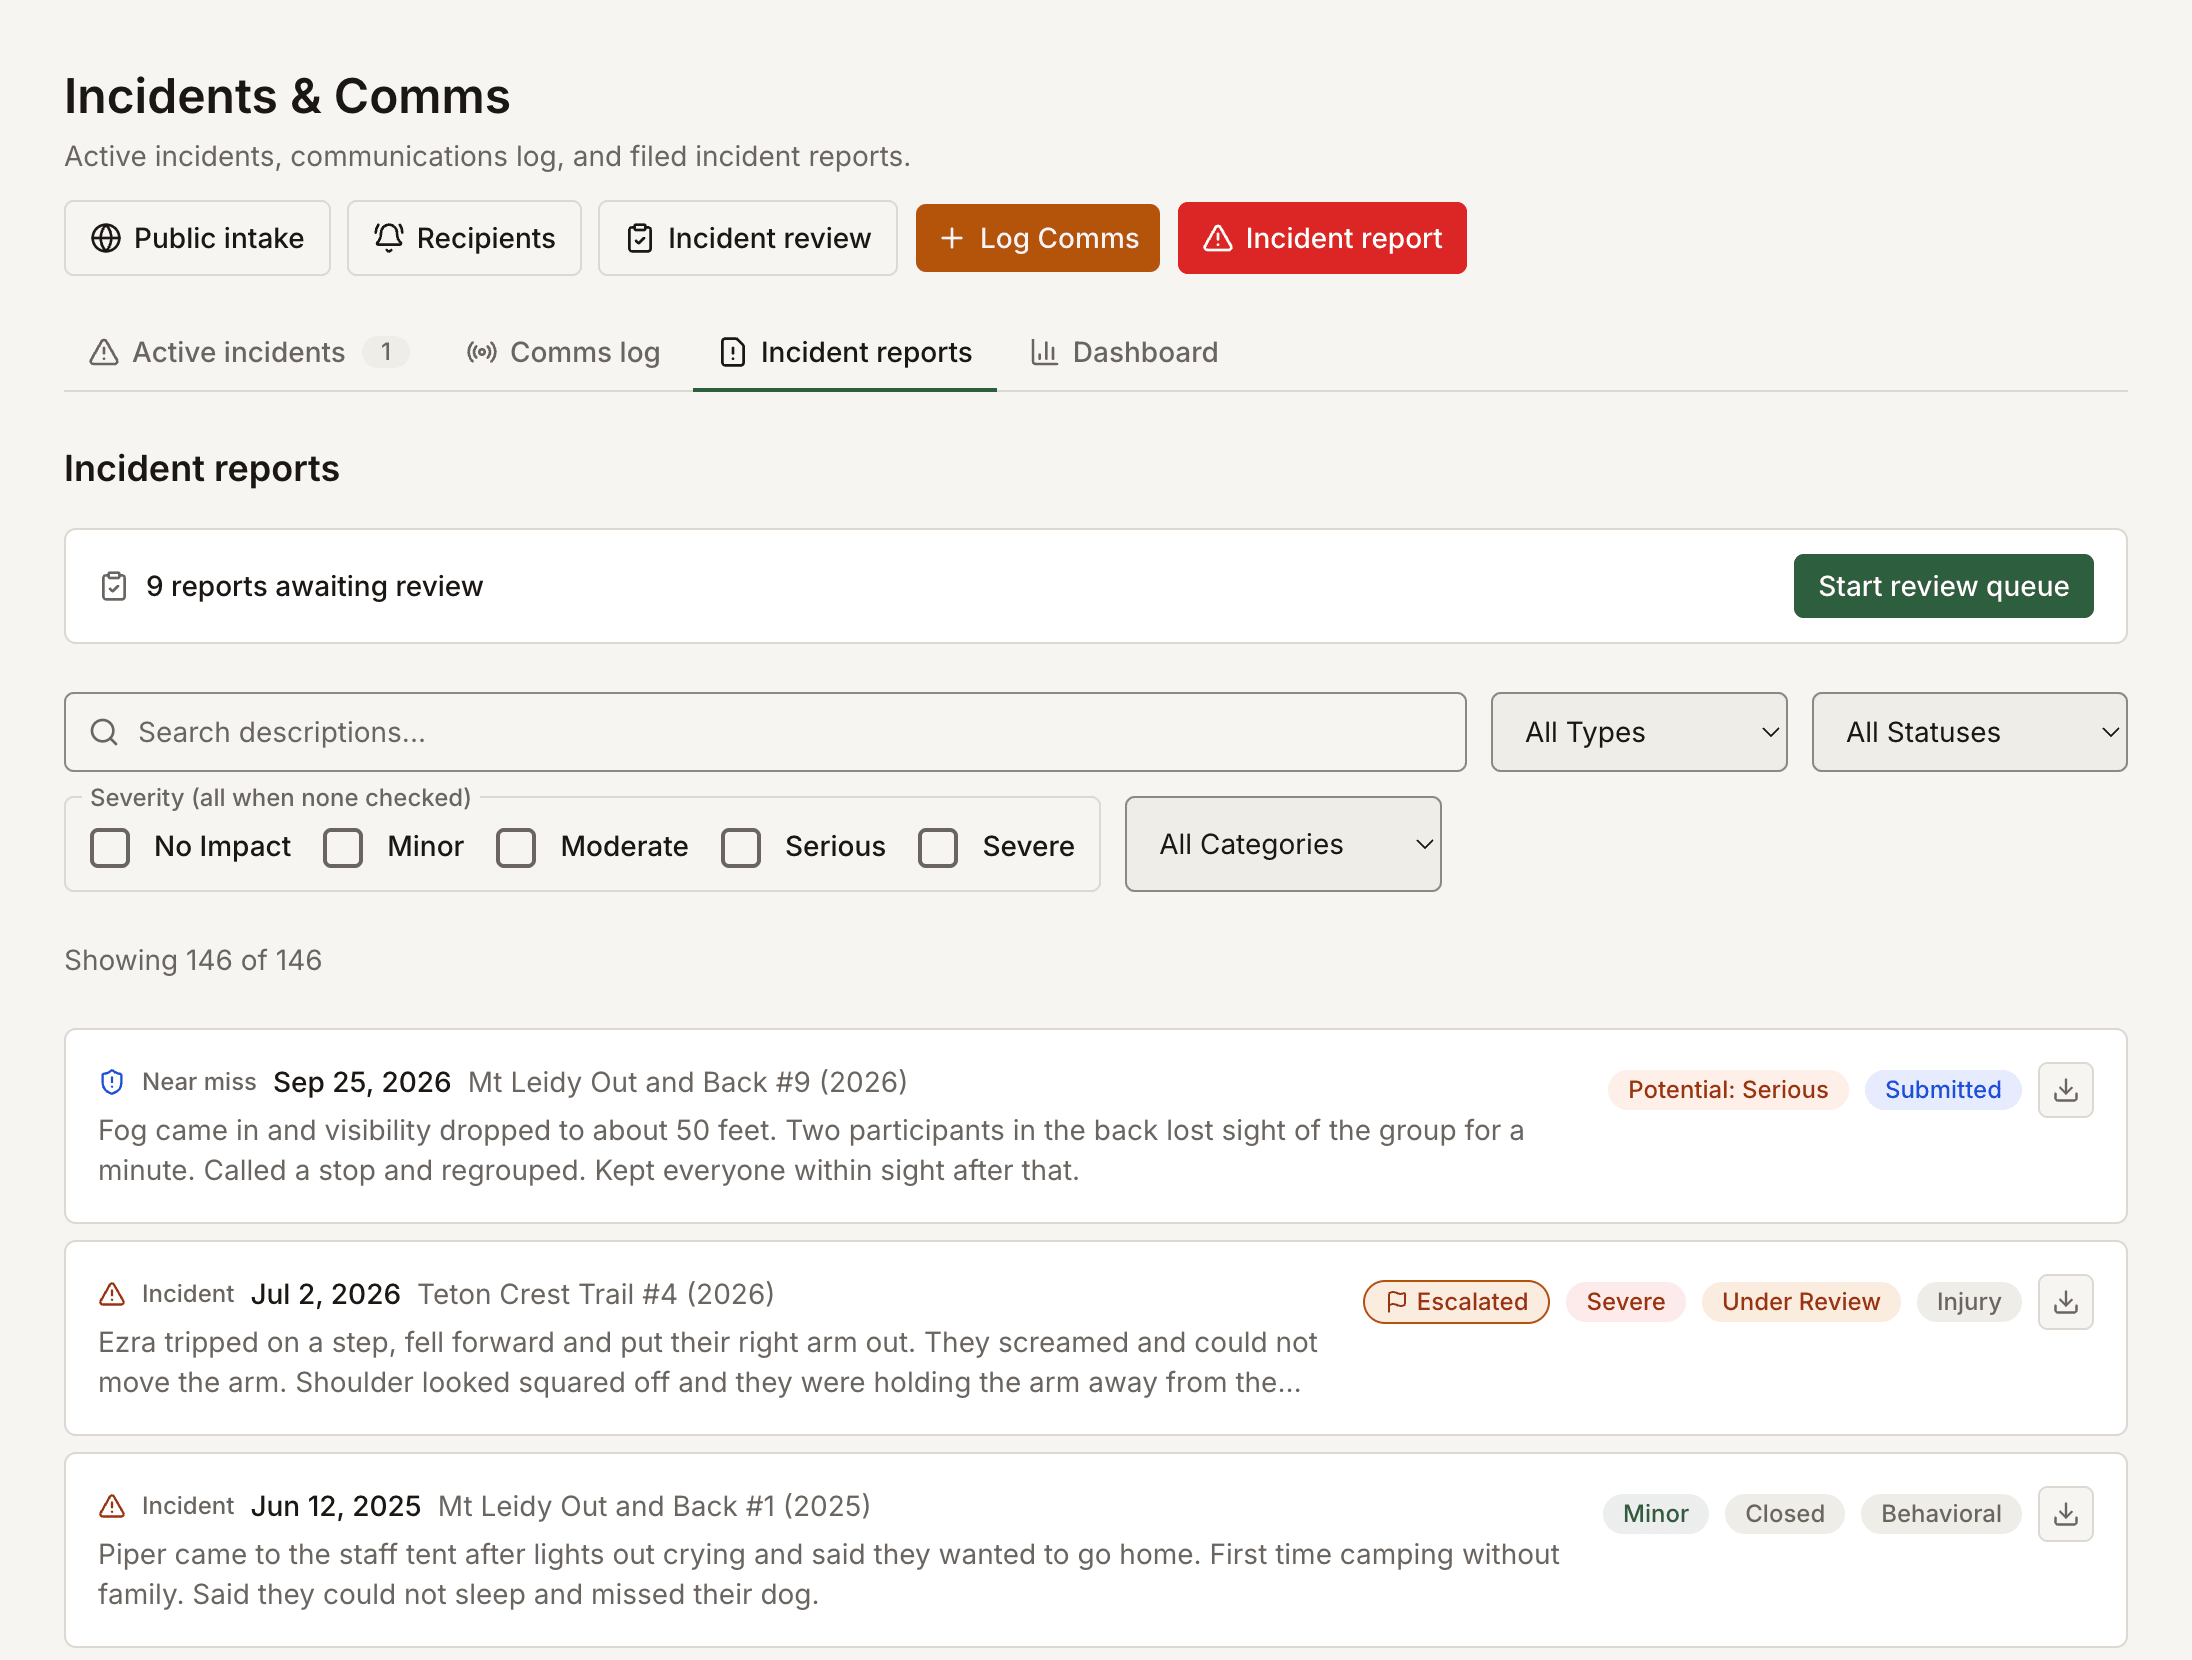Click the shield icon next to Near miss
Screen dimensions: 2192x1660
point(112,1082)
